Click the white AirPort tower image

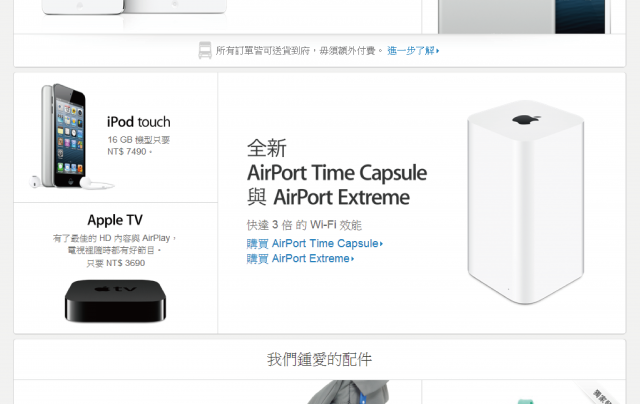point(526,202)
